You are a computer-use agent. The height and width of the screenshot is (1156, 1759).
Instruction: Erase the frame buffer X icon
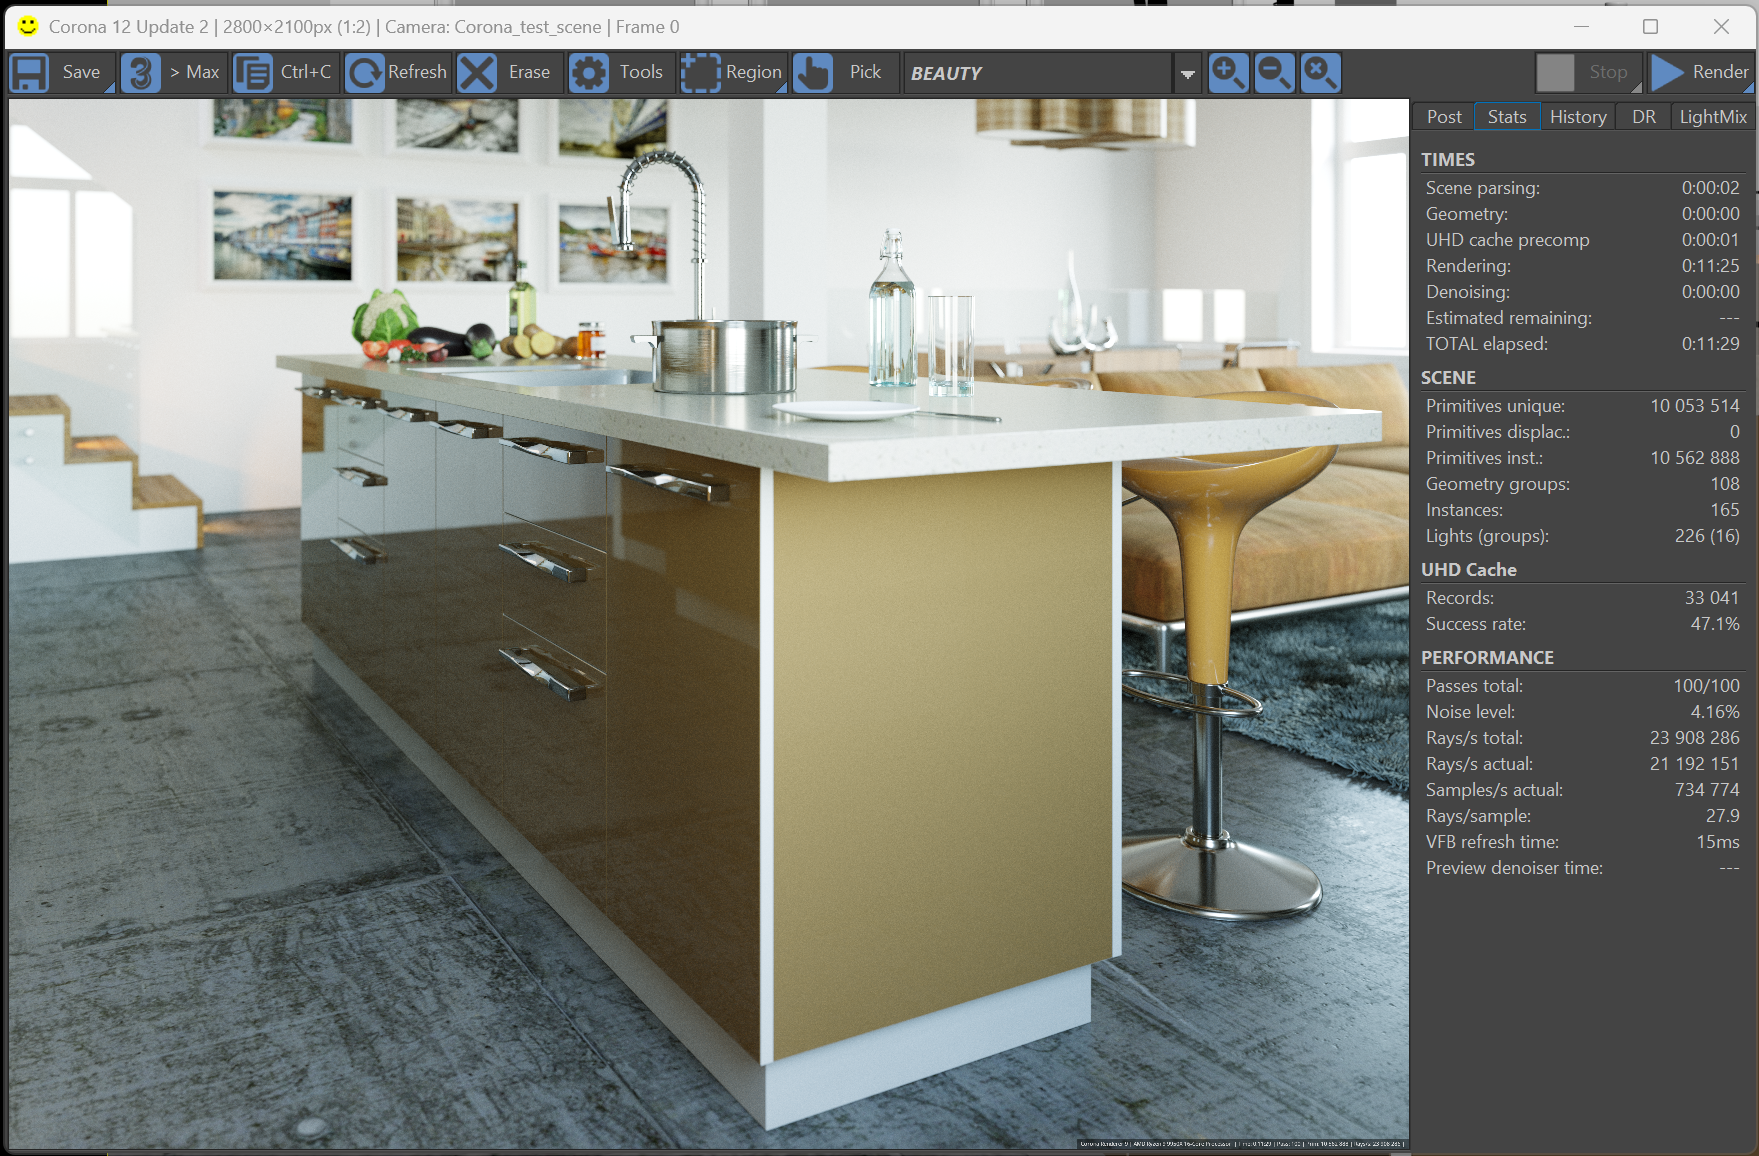point(477,73)
